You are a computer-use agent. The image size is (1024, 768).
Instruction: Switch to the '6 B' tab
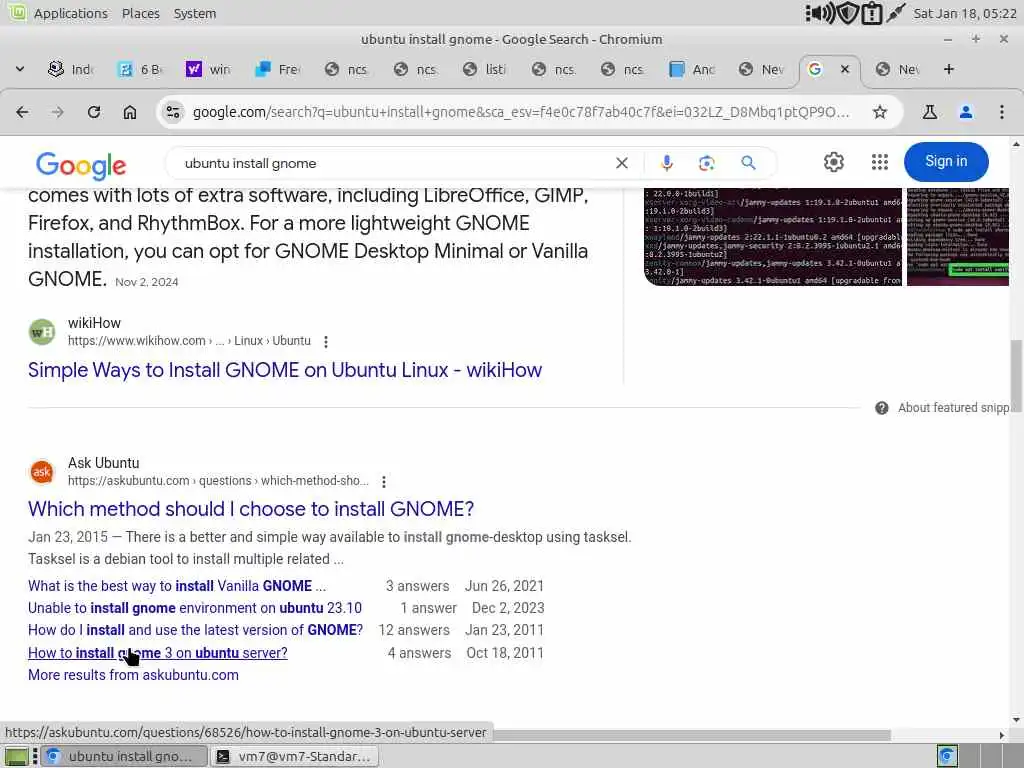tap(140, 69)
